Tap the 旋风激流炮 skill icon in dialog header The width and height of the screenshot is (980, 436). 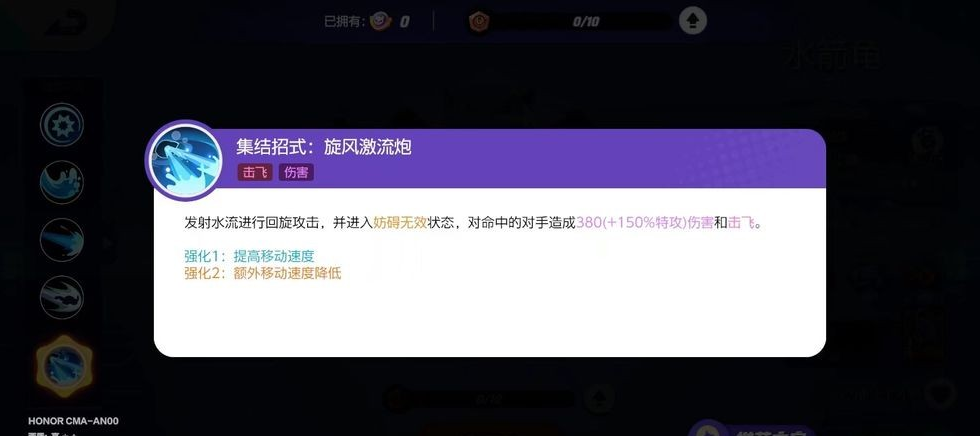(185, 159)
